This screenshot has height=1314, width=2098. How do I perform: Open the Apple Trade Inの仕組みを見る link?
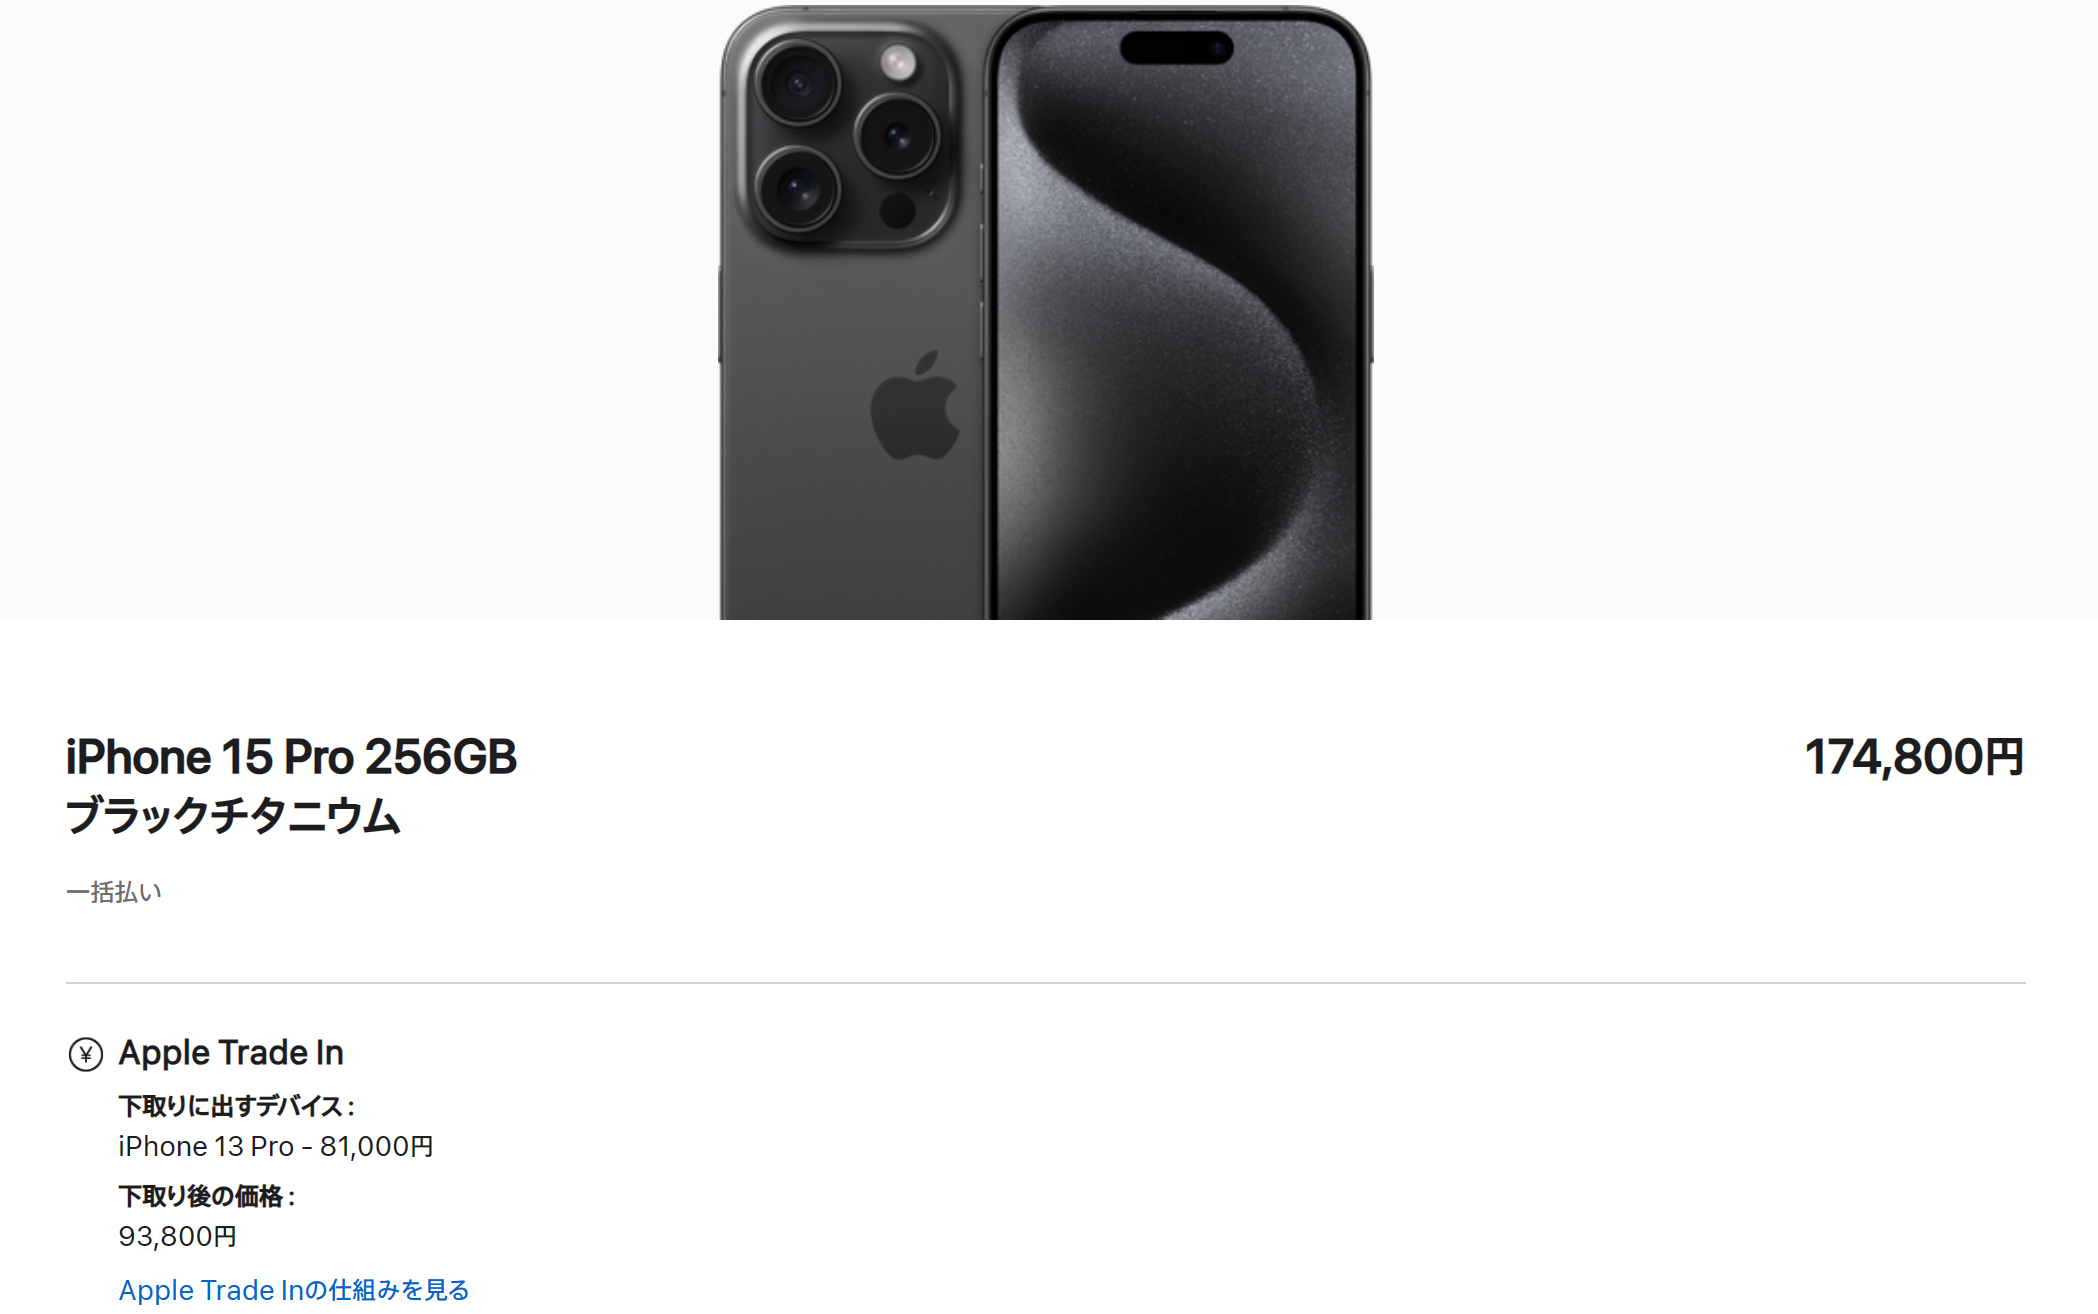294,1290
